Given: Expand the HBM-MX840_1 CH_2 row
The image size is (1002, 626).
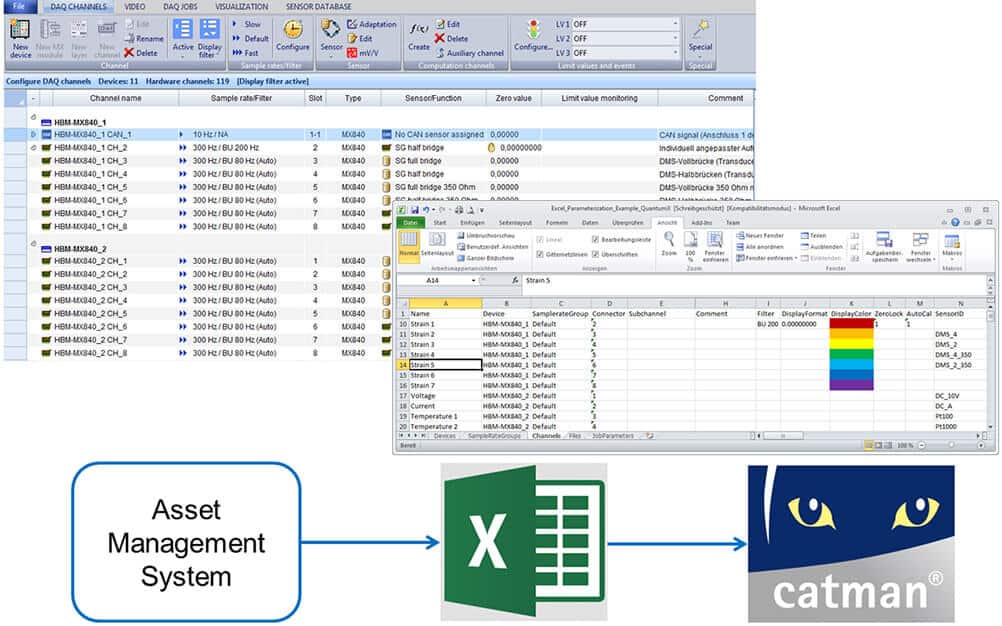Looking at the screenshot, I should [33, 148].
